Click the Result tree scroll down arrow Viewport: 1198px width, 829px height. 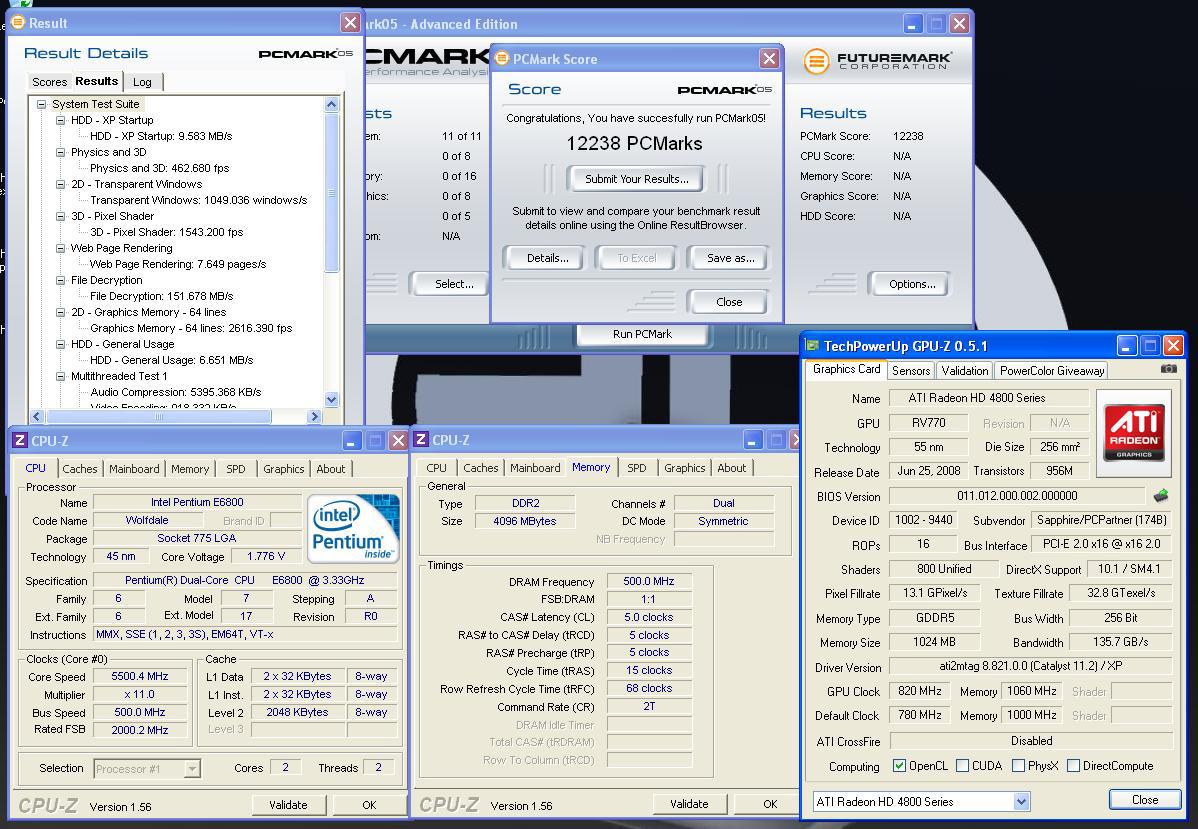[x=332, y=399]
